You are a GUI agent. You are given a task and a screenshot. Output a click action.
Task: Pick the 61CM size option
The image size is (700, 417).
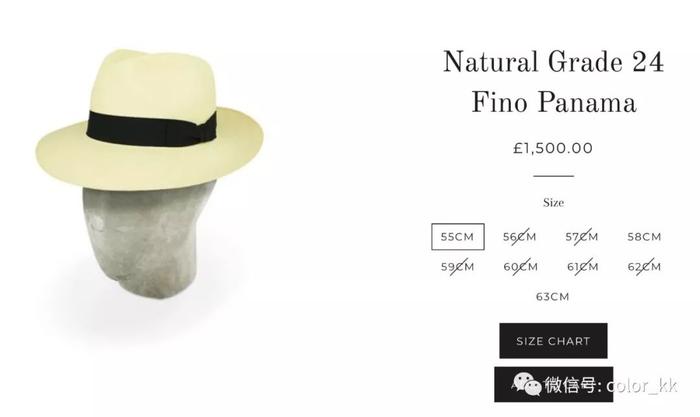pos(583,267)
